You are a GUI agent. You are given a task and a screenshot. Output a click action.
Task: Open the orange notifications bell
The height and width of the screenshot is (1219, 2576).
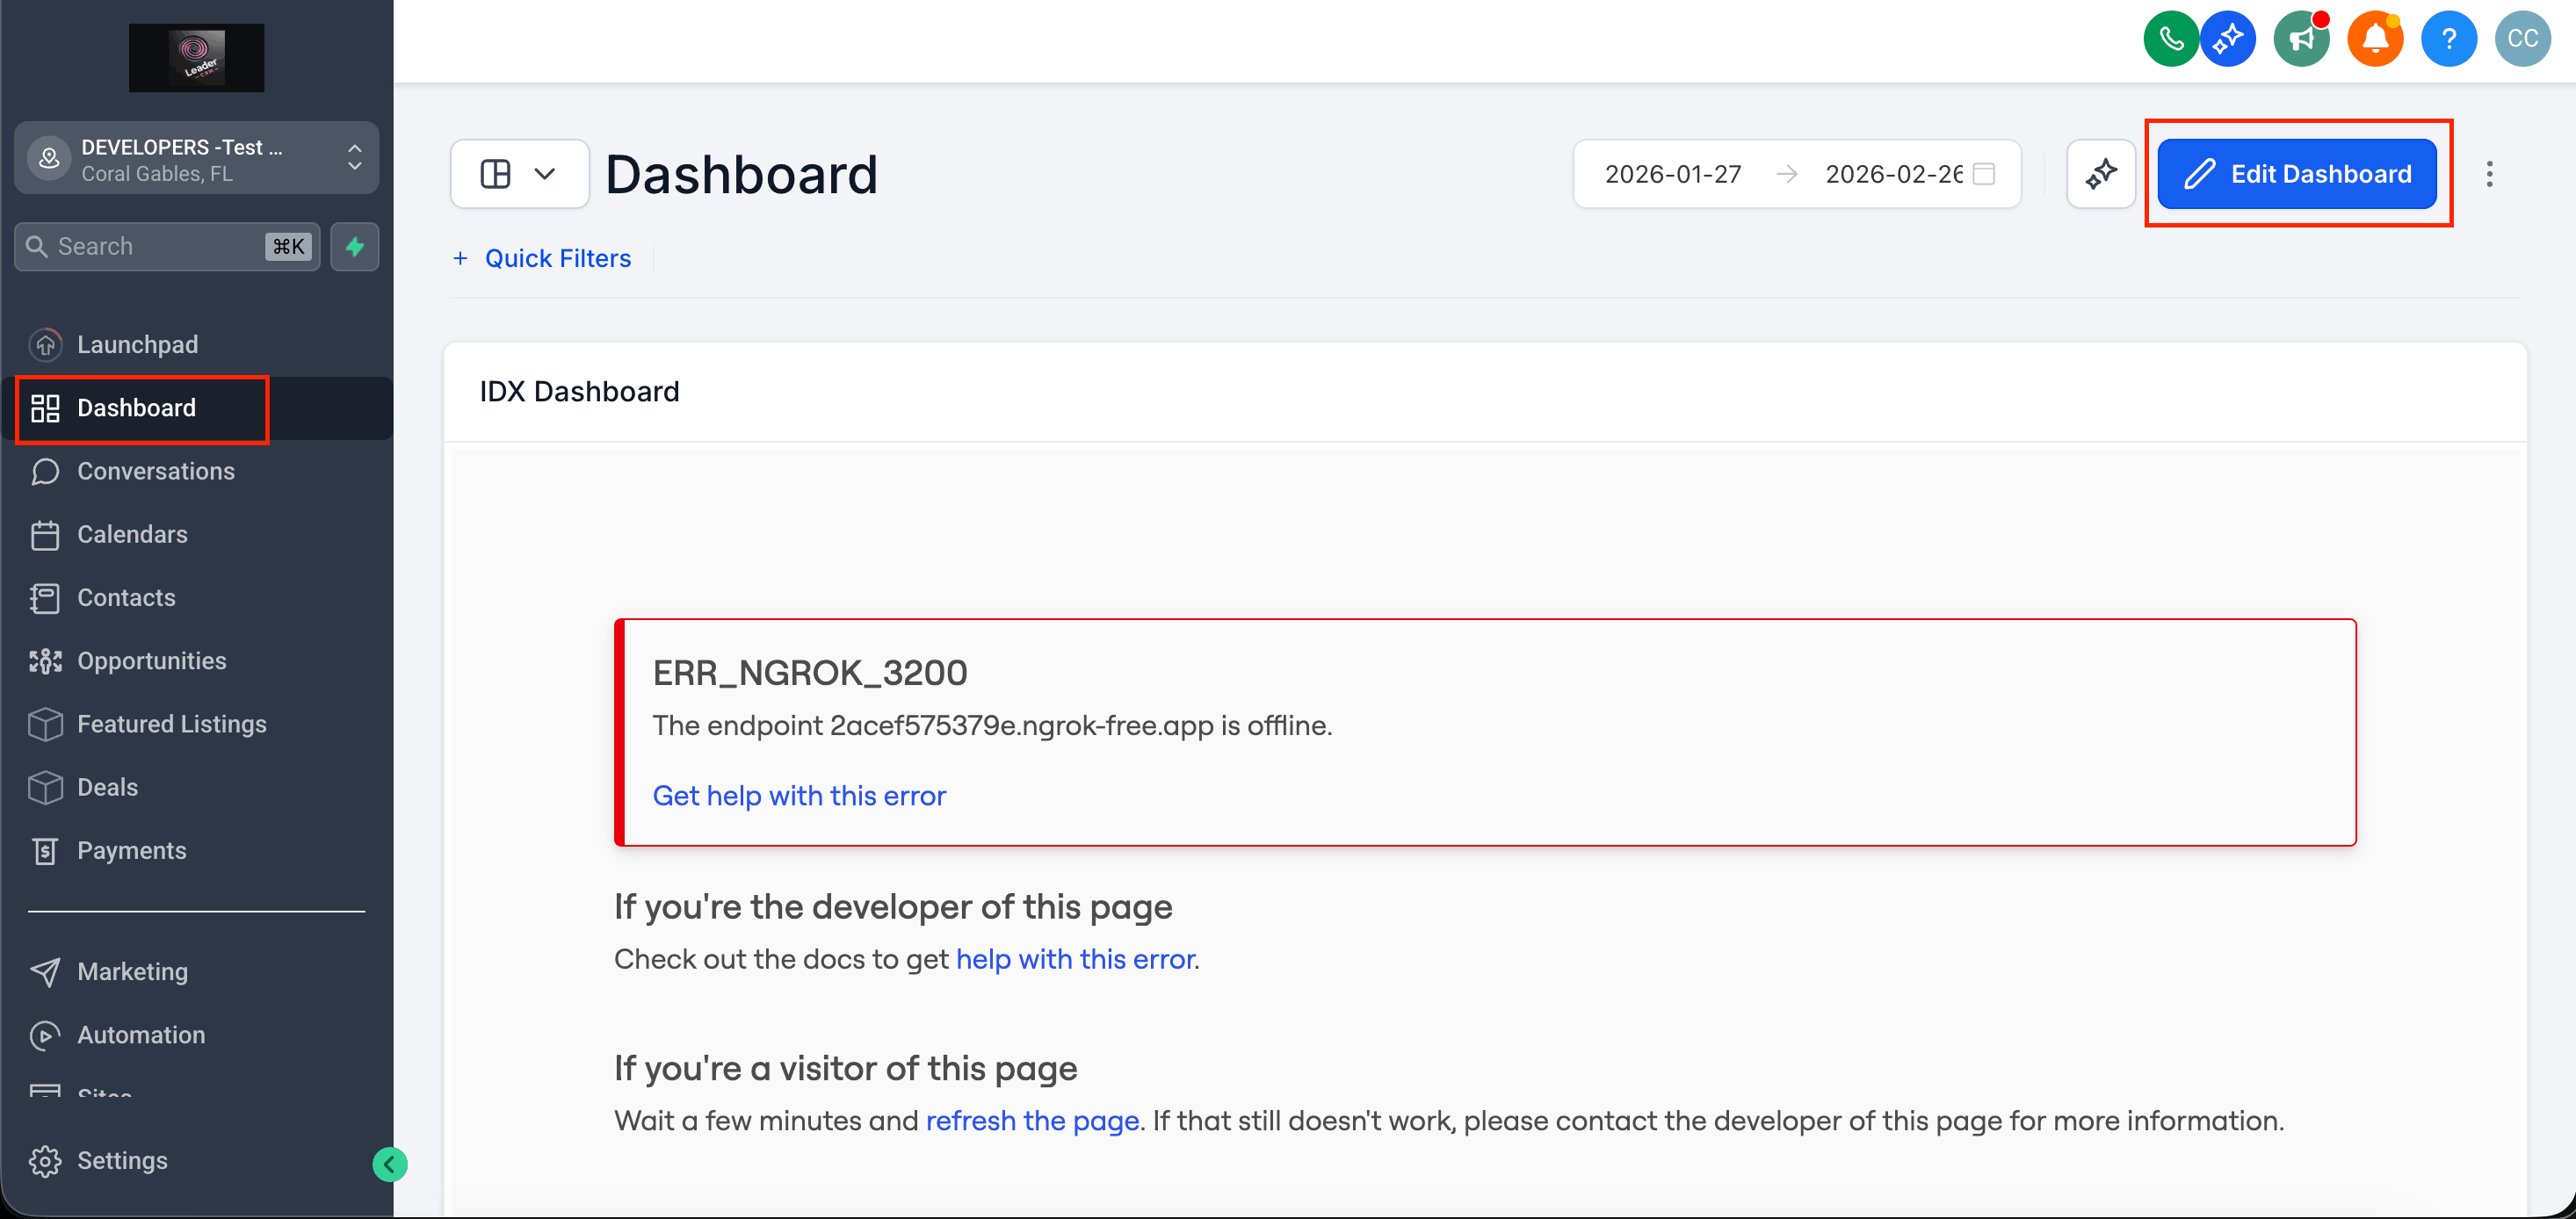[x=2375, y=39]
